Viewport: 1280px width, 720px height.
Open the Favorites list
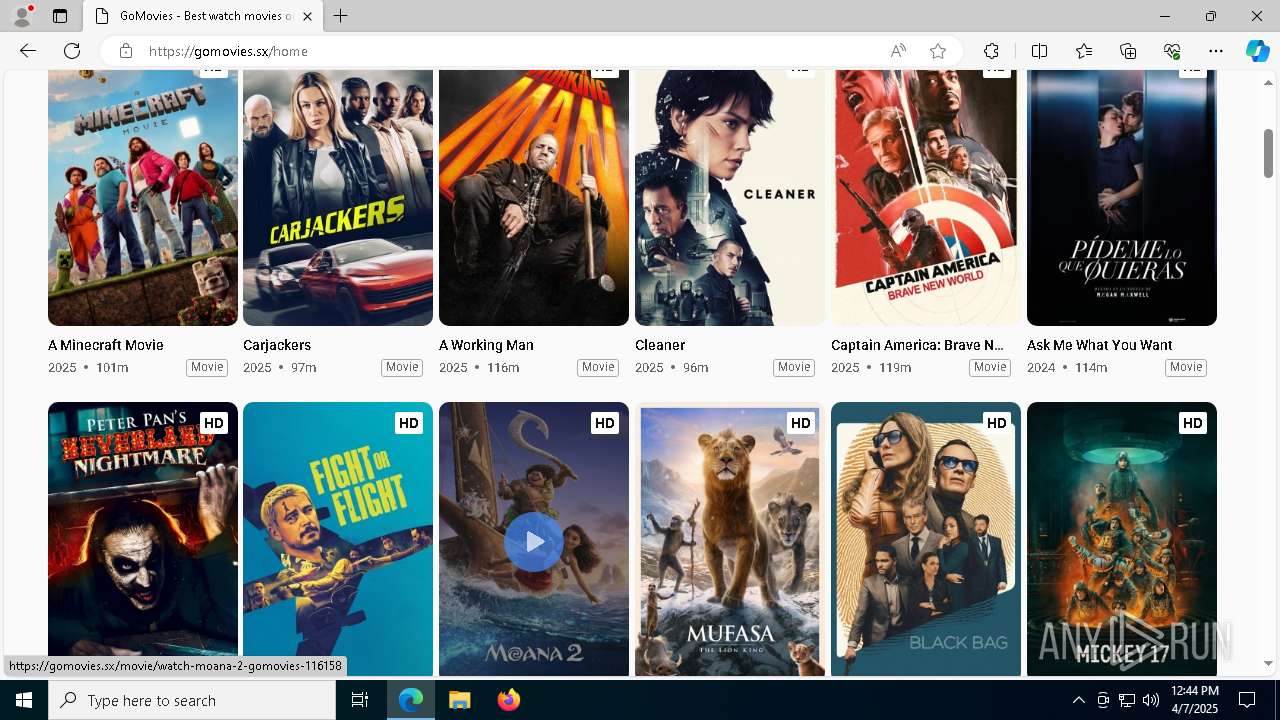tap(1084, 51)
